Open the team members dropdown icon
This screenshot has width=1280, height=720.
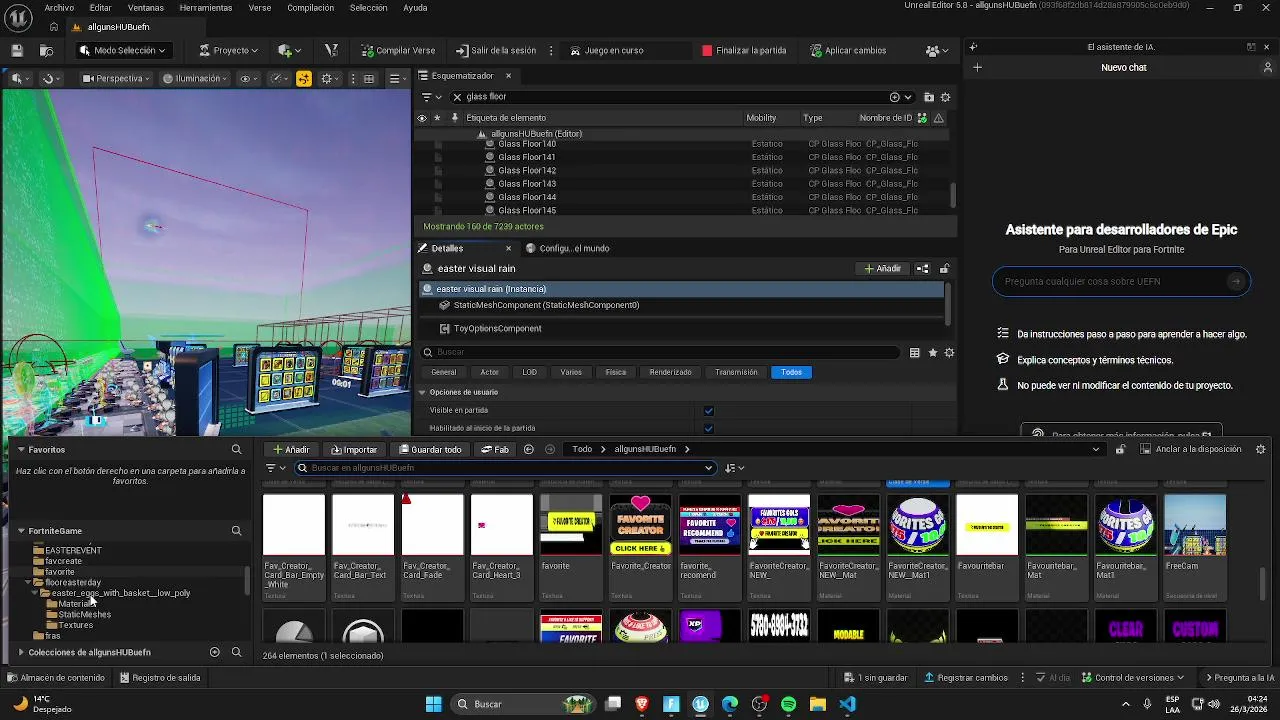point(937,50)
